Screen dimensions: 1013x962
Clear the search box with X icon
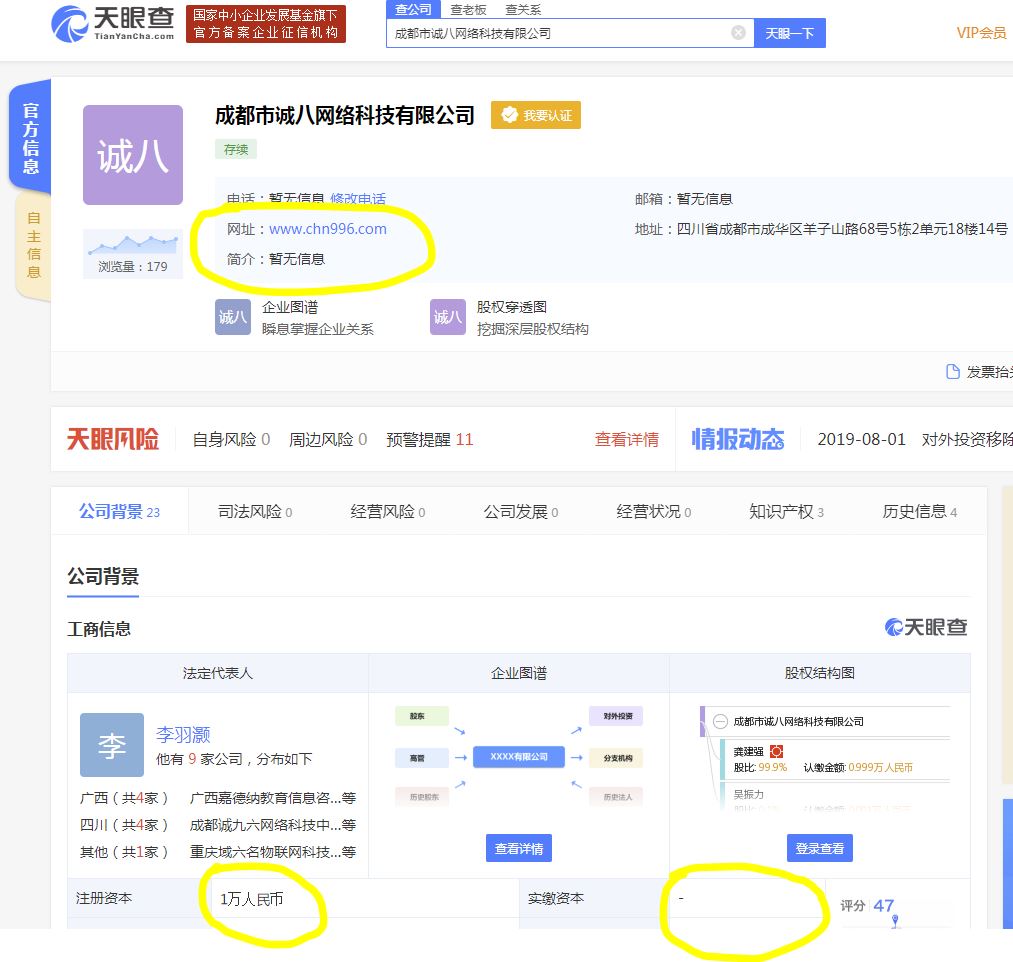pos(738,33)
